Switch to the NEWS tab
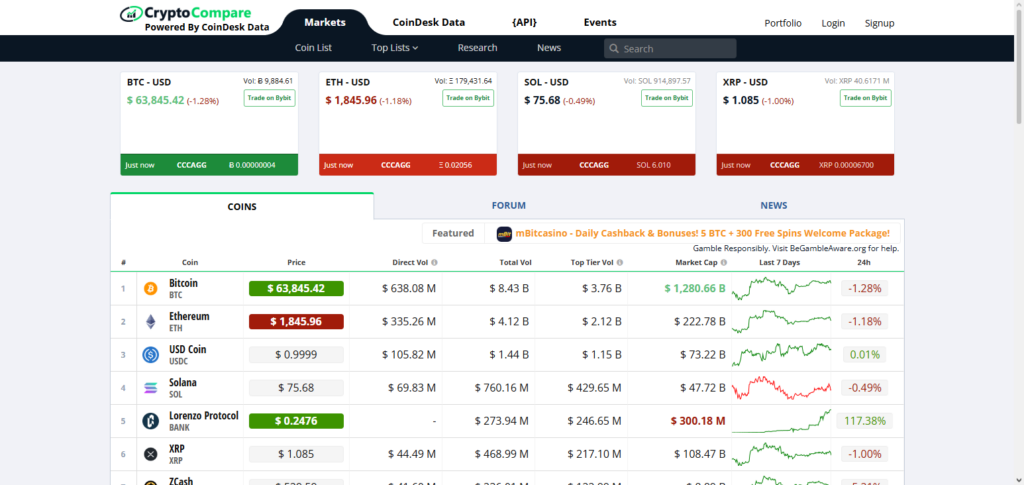1024x485 pixels. tap(773, 206)
